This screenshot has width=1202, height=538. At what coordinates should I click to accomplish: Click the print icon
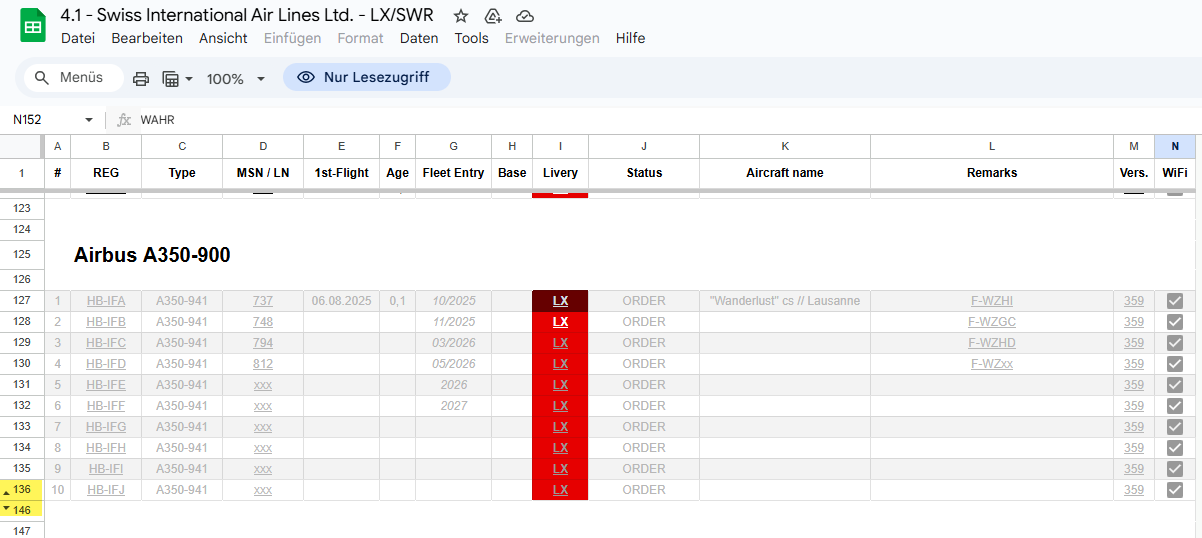(141, 78)
